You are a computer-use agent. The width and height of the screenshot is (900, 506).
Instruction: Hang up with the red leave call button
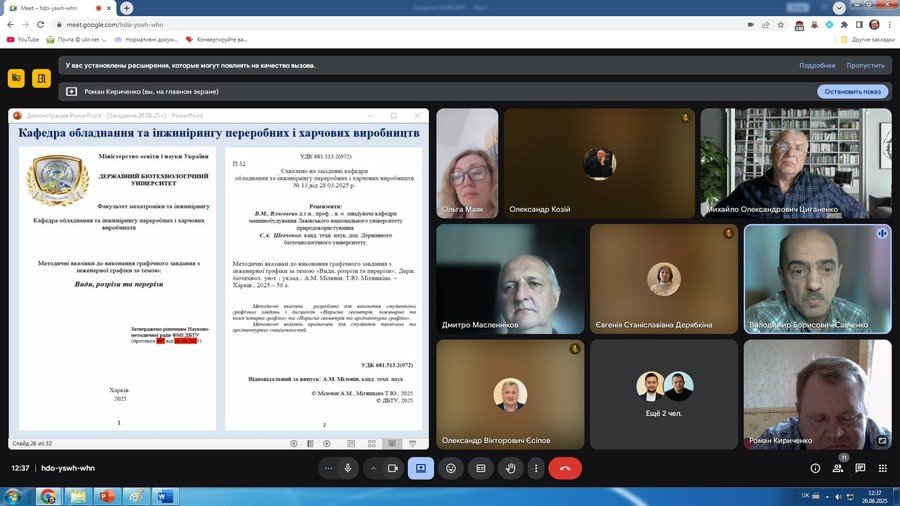click(565, 467)
